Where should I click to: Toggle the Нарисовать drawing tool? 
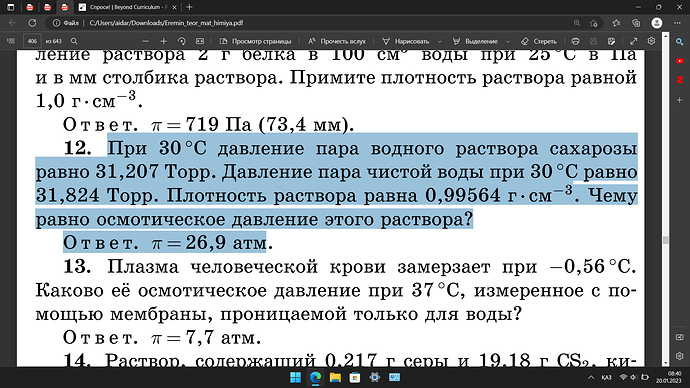tap(405, 41)
